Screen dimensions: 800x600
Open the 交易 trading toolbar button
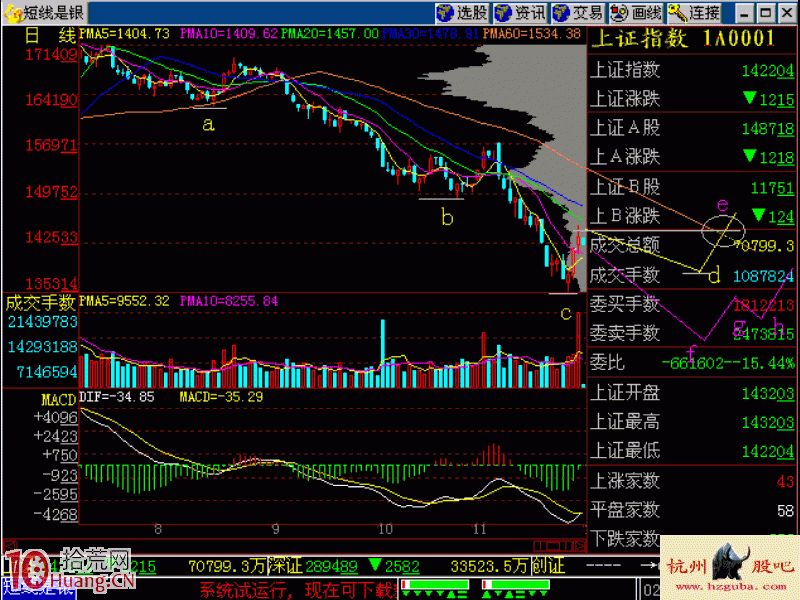coord(578,13)
